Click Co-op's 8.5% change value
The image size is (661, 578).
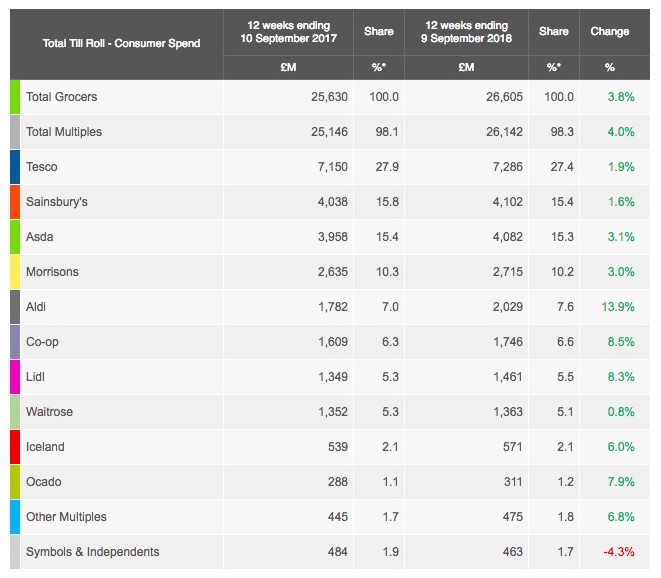[621, 342]
